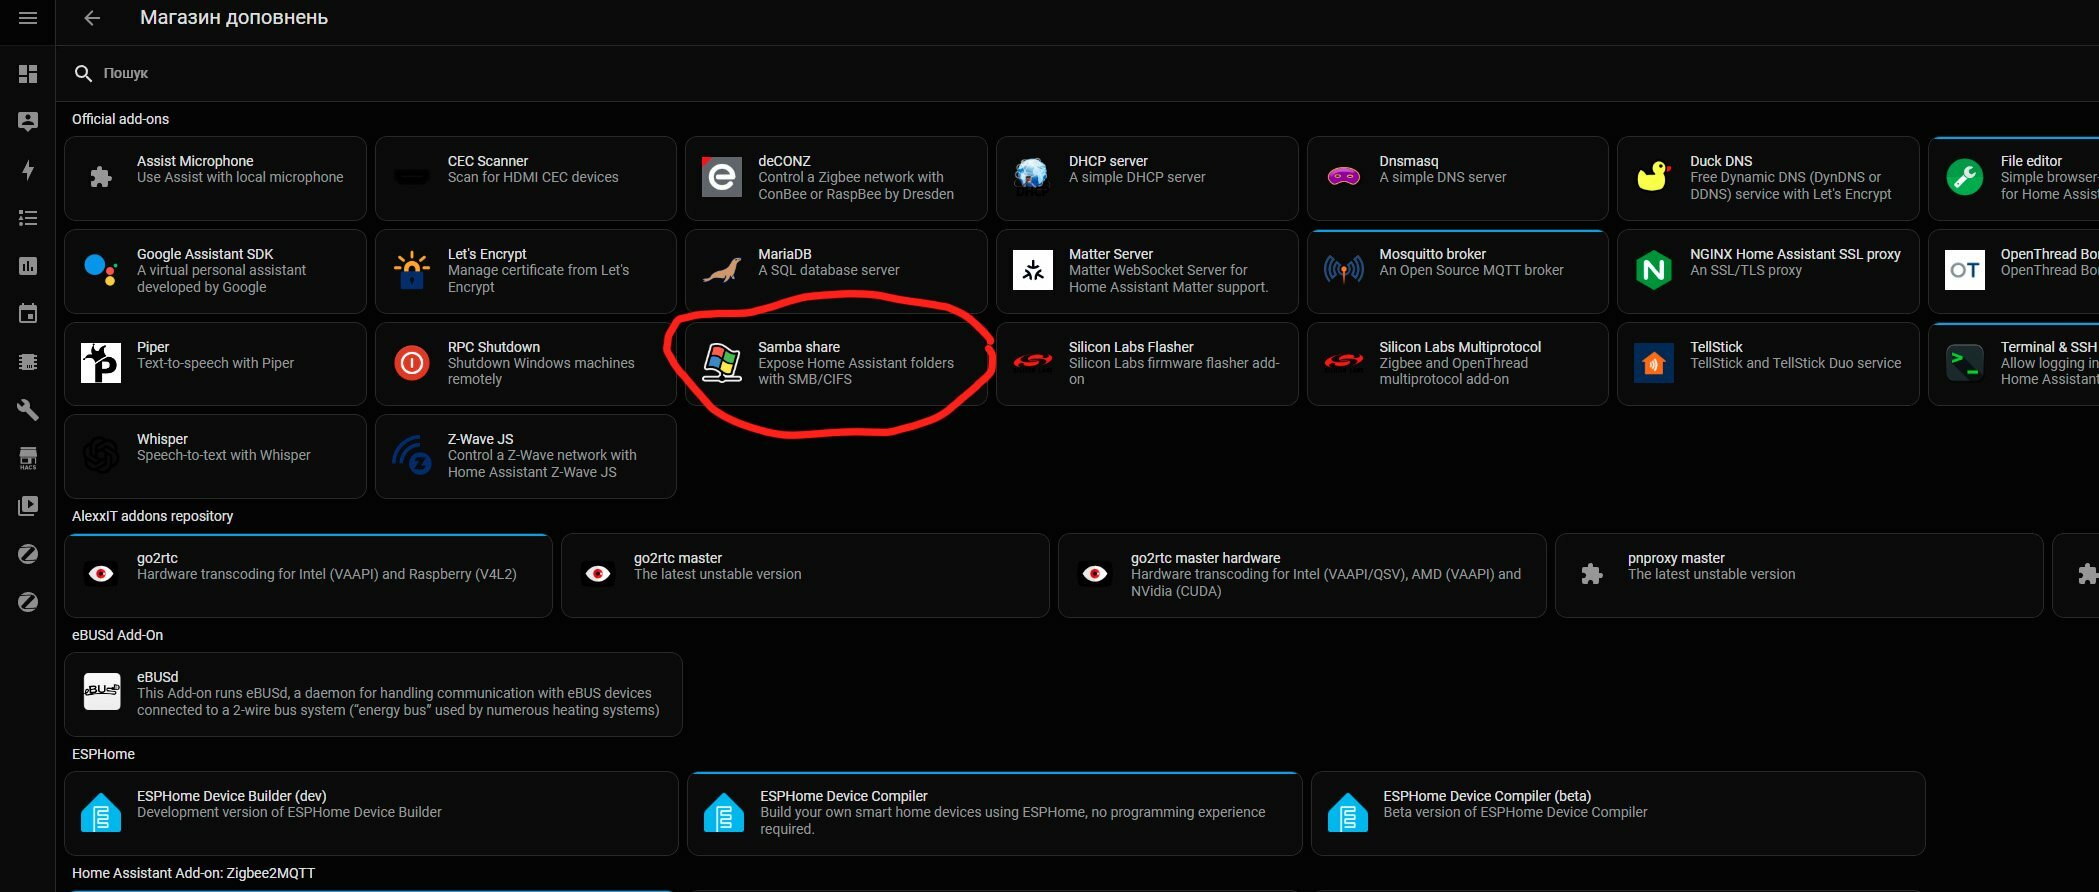Open the dashboard overview sidebar icon
This screenshot has height=892, width=2099.
(x=28, y=74)
